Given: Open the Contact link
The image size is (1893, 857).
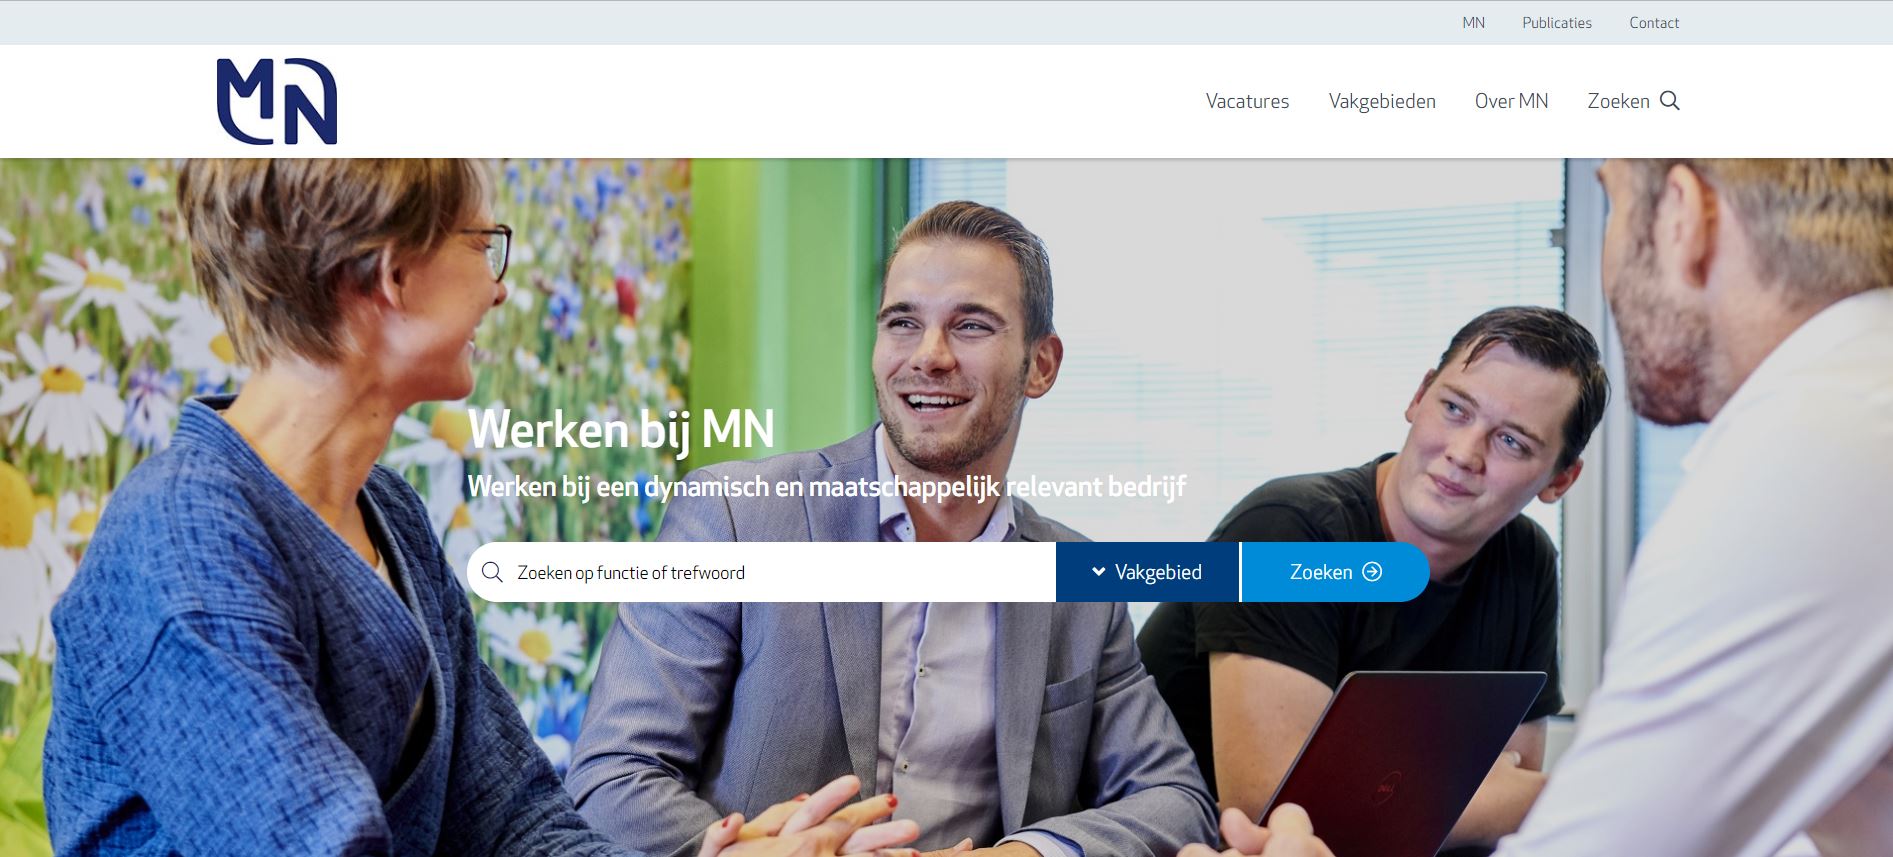Looking at the screenshot, I should pyautogui.click(x=1654, y=23).
